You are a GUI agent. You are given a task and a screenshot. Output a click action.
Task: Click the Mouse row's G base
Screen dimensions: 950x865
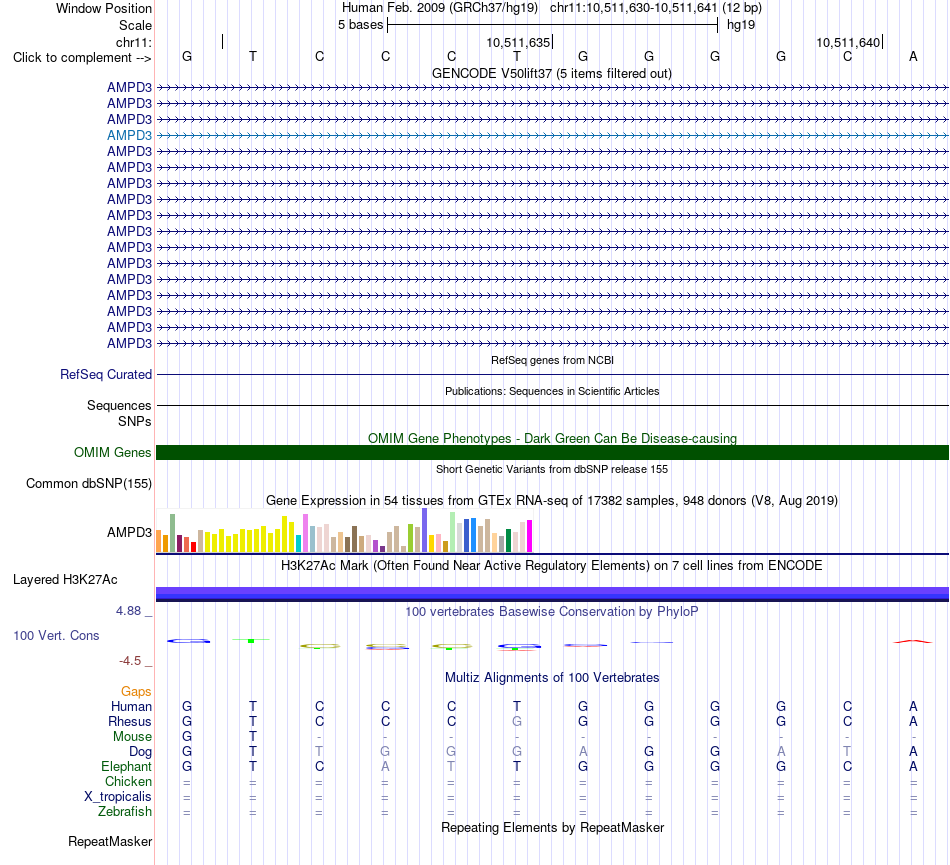coord(187,737)
